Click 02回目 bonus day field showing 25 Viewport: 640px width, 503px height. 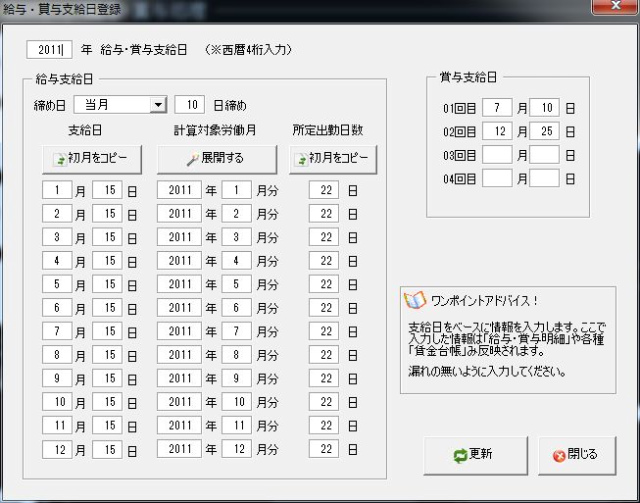544,131
